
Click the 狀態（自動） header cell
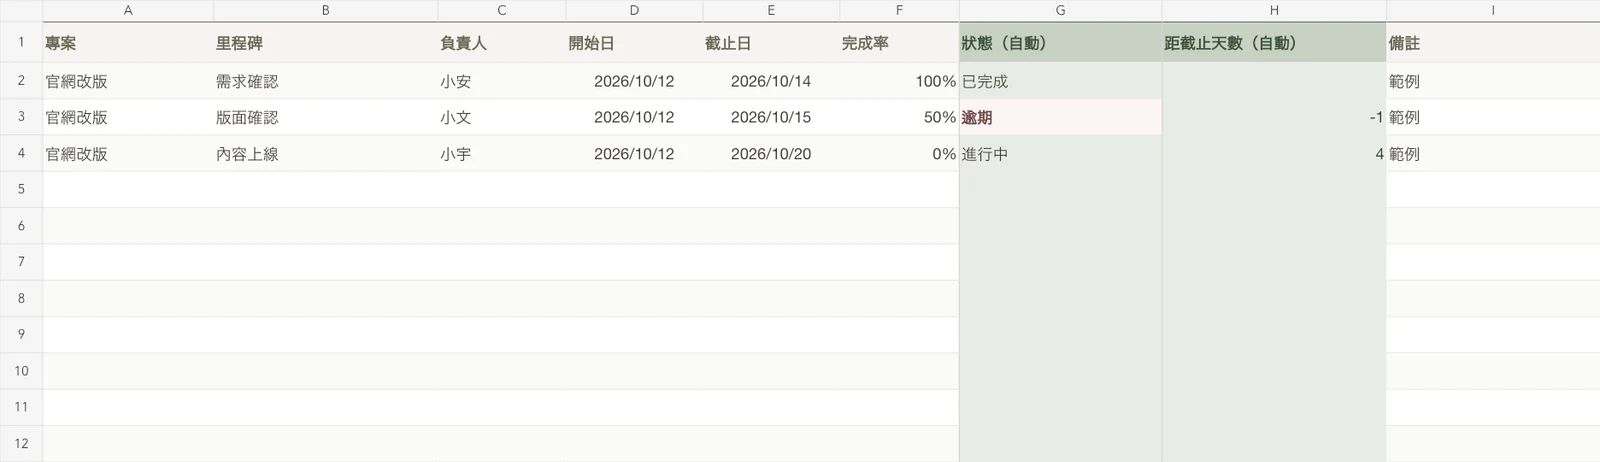1060,43
